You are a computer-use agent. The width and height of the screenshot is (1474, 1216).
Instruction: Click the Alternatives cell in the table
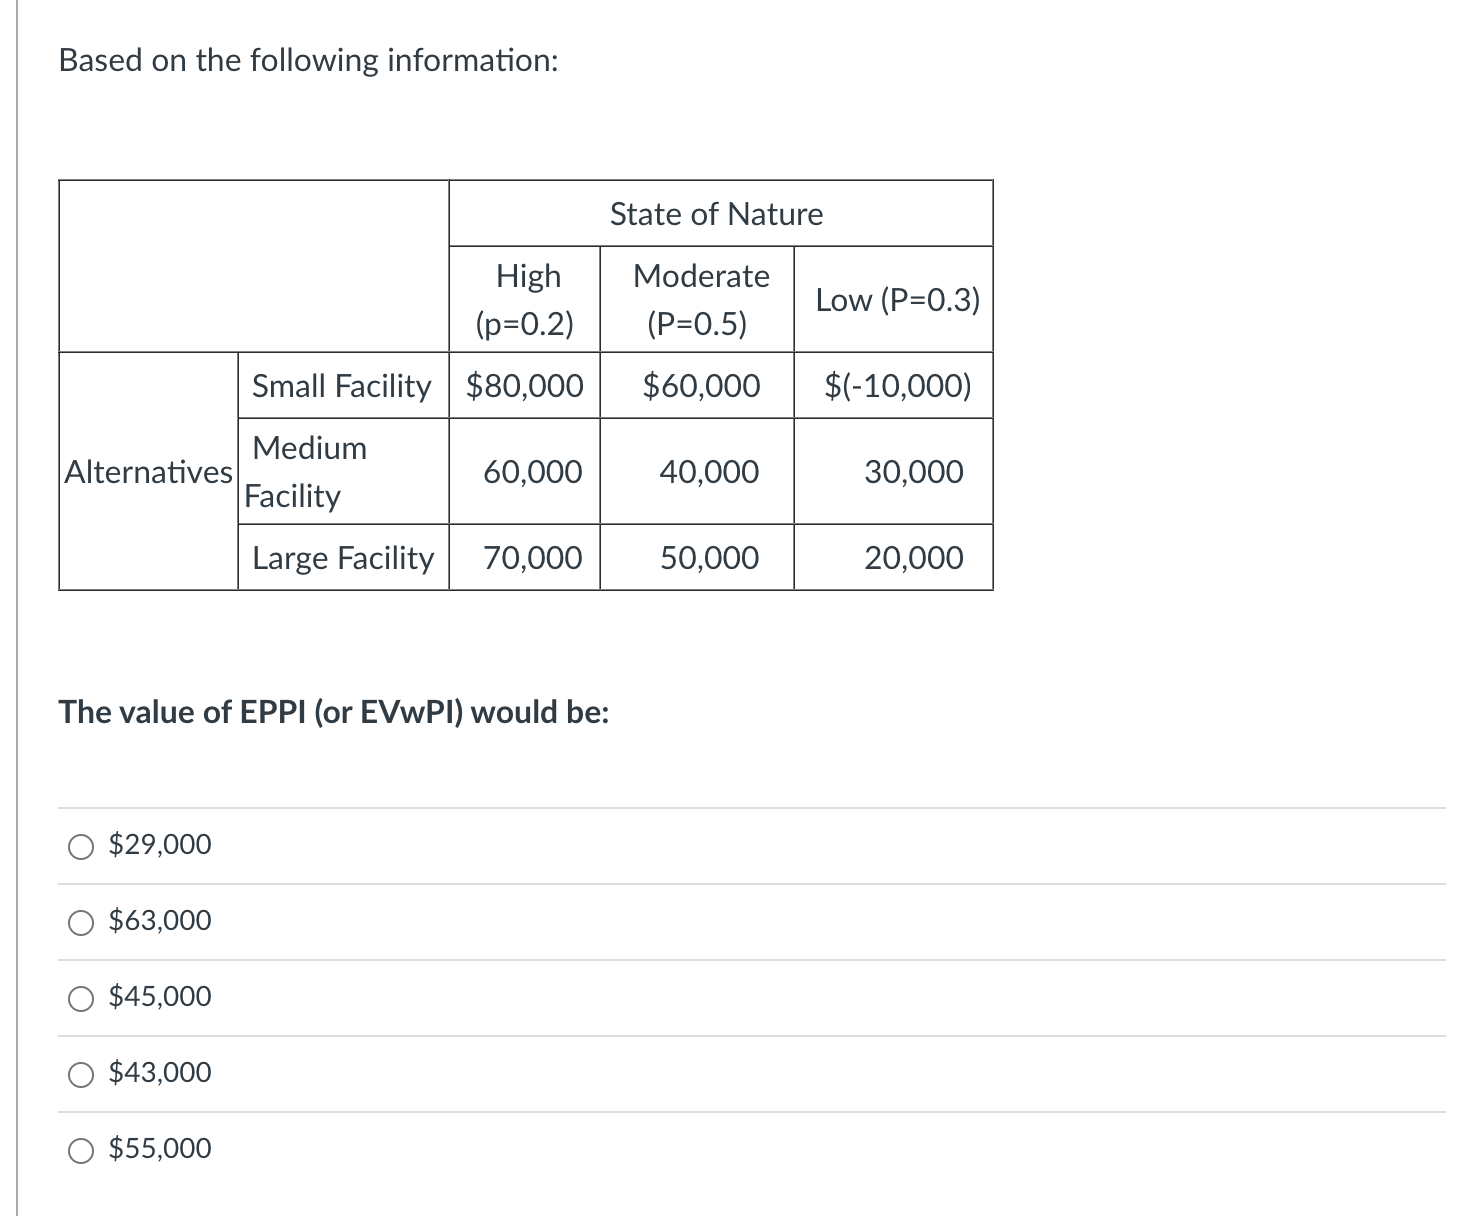click(x=148, y=472)
